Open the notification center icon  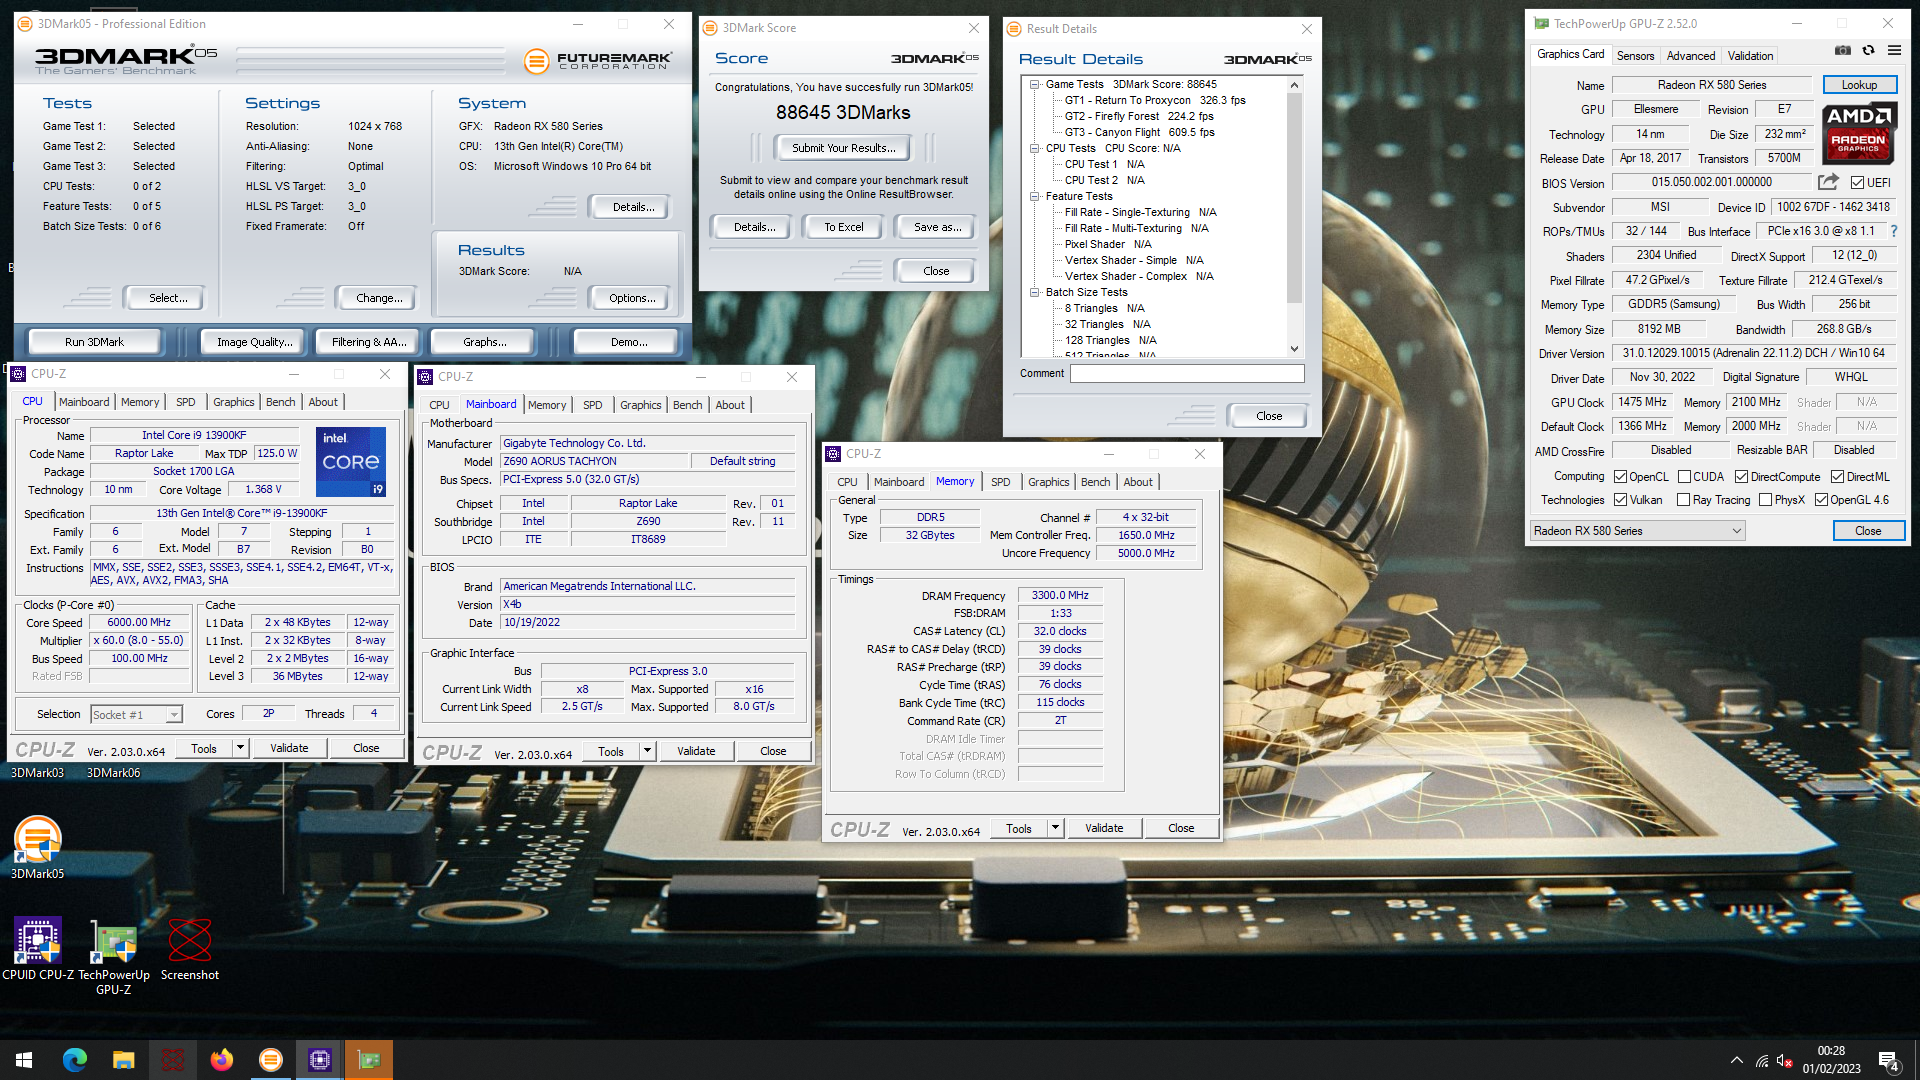pos(1888,1060)
